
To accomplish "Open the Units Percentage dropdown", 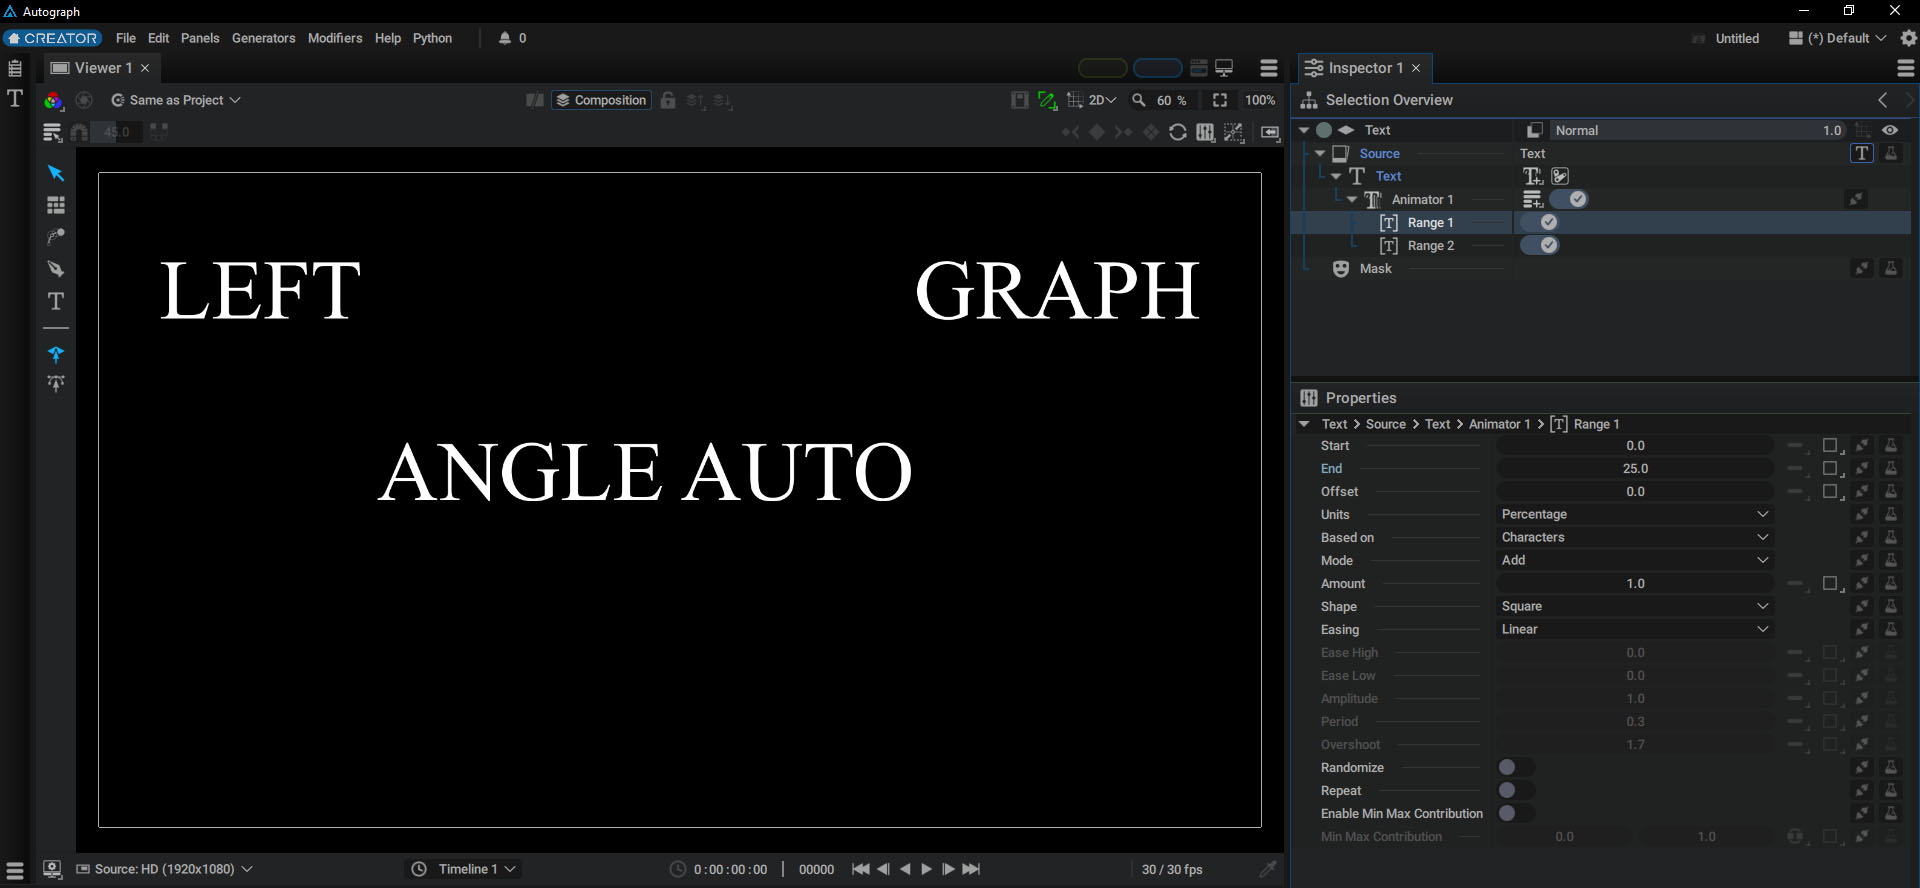I will point(1635,514).
